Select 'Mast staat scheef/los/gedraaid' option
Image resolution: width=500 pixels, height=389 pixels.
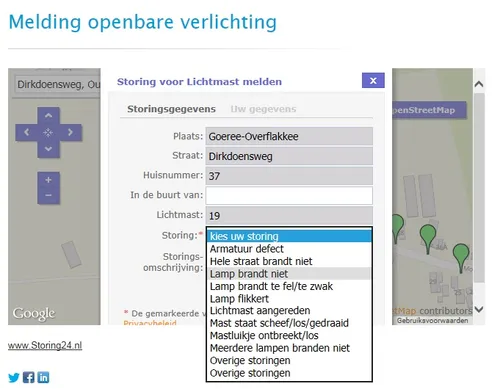(x=289, y=323)
